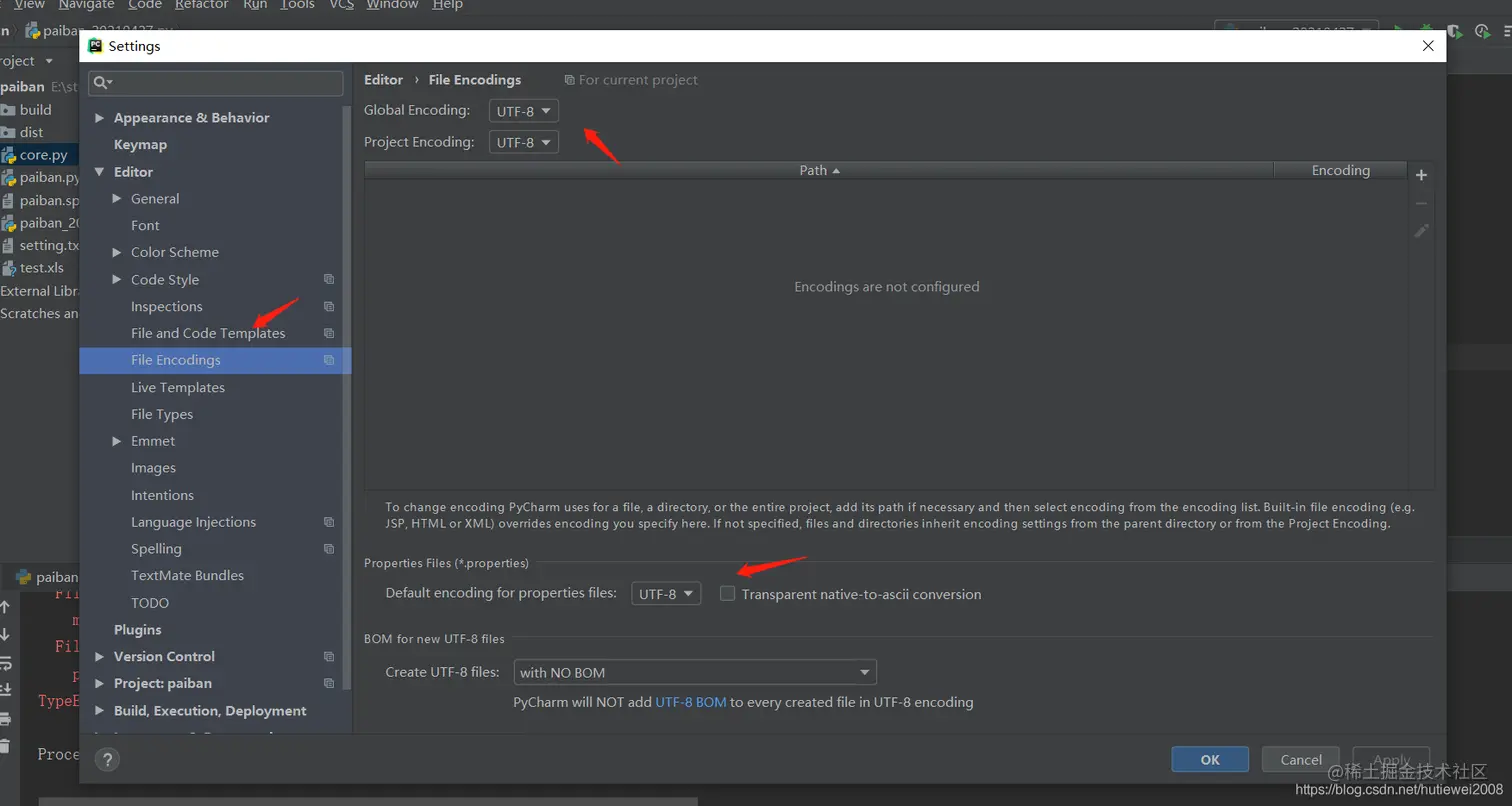Select Intentions settings page
Screen dimensions: 1512x806
point(162,495)
